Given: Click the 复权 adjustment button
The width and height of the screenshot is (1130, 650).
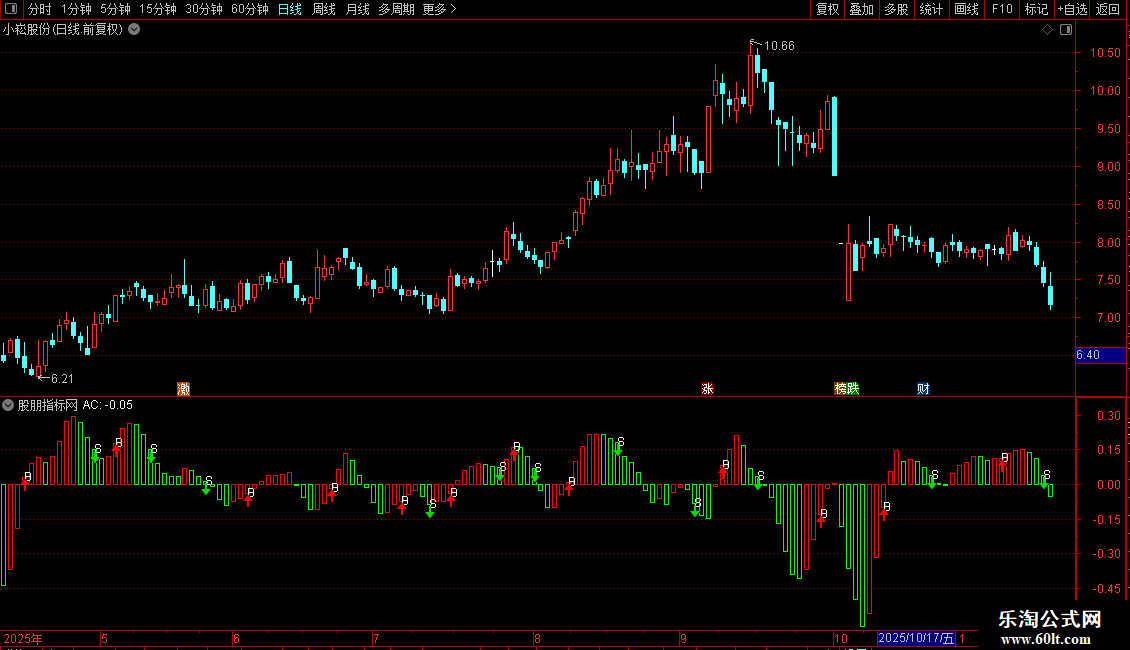Looking at the screenshot, I should (827, 9).
